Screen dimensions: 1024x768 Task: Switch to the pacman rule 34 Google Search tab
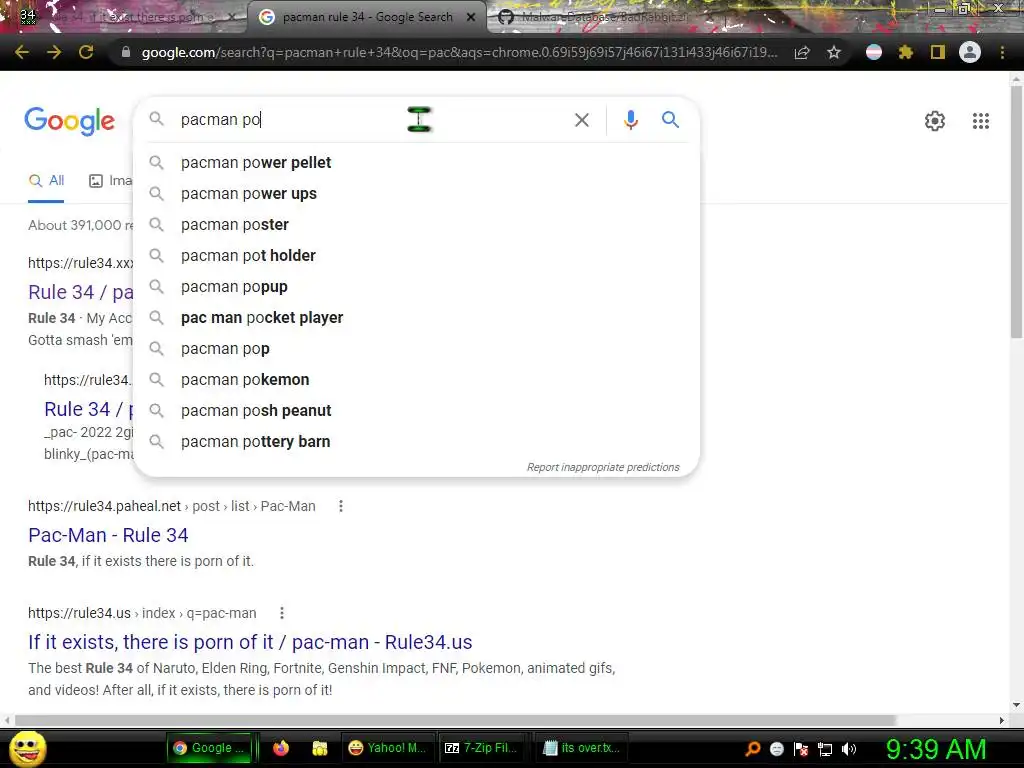pyautogui.click(x=367, y=17)
